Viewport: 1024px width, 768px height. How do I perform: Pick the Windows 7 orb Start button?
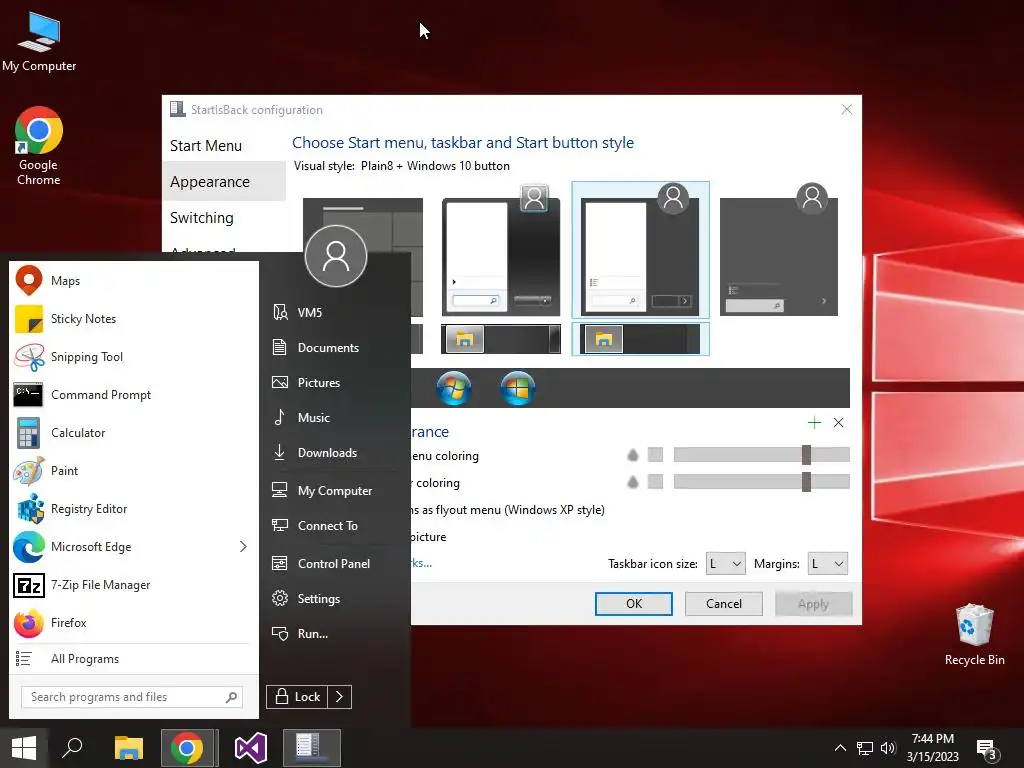[454, 388]
